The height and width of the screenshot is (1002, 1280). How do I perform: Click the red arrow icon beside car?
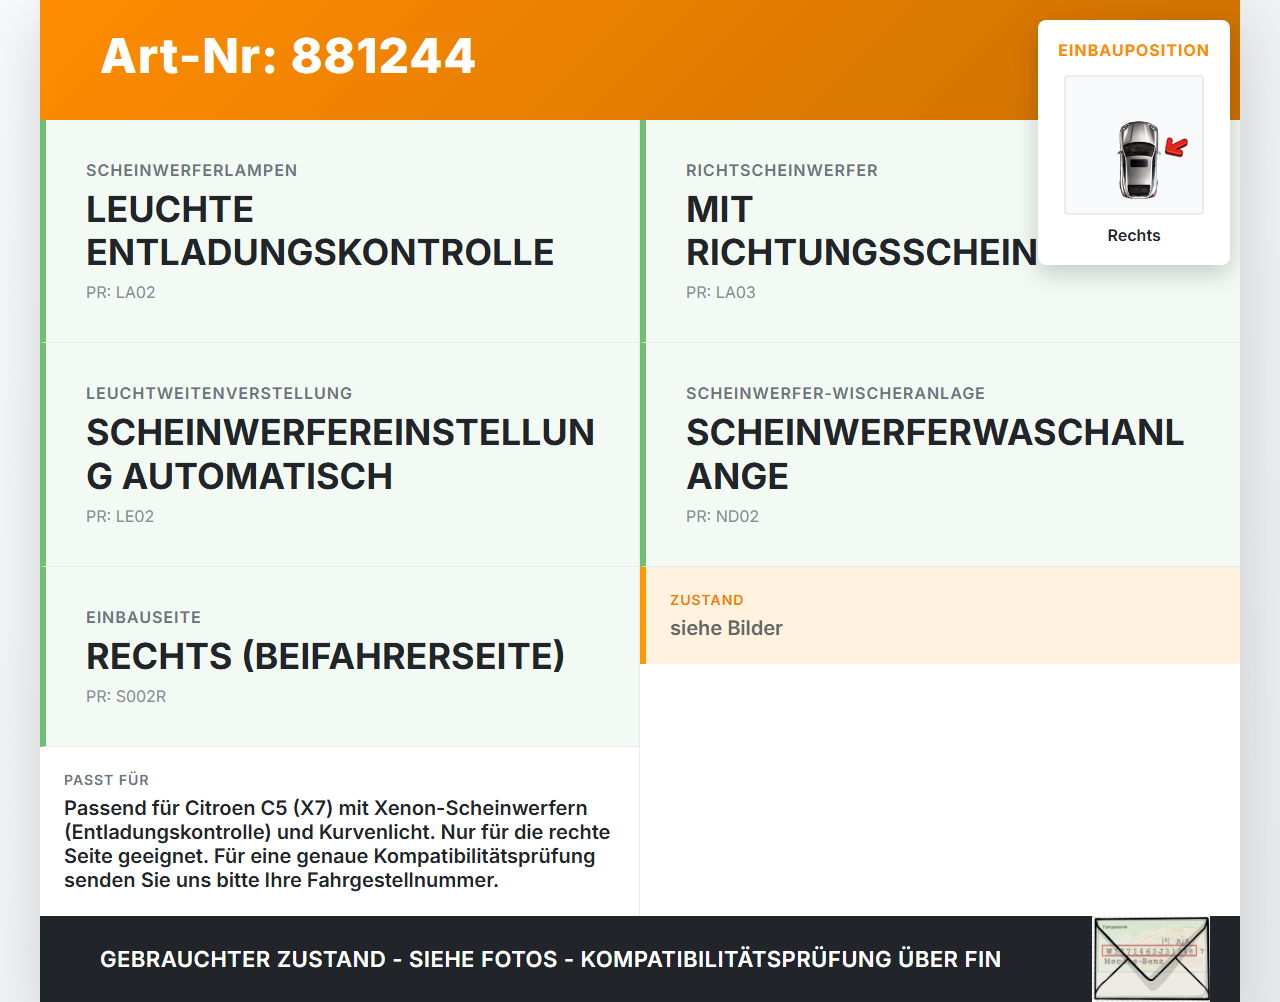(x=1177, y=148)
